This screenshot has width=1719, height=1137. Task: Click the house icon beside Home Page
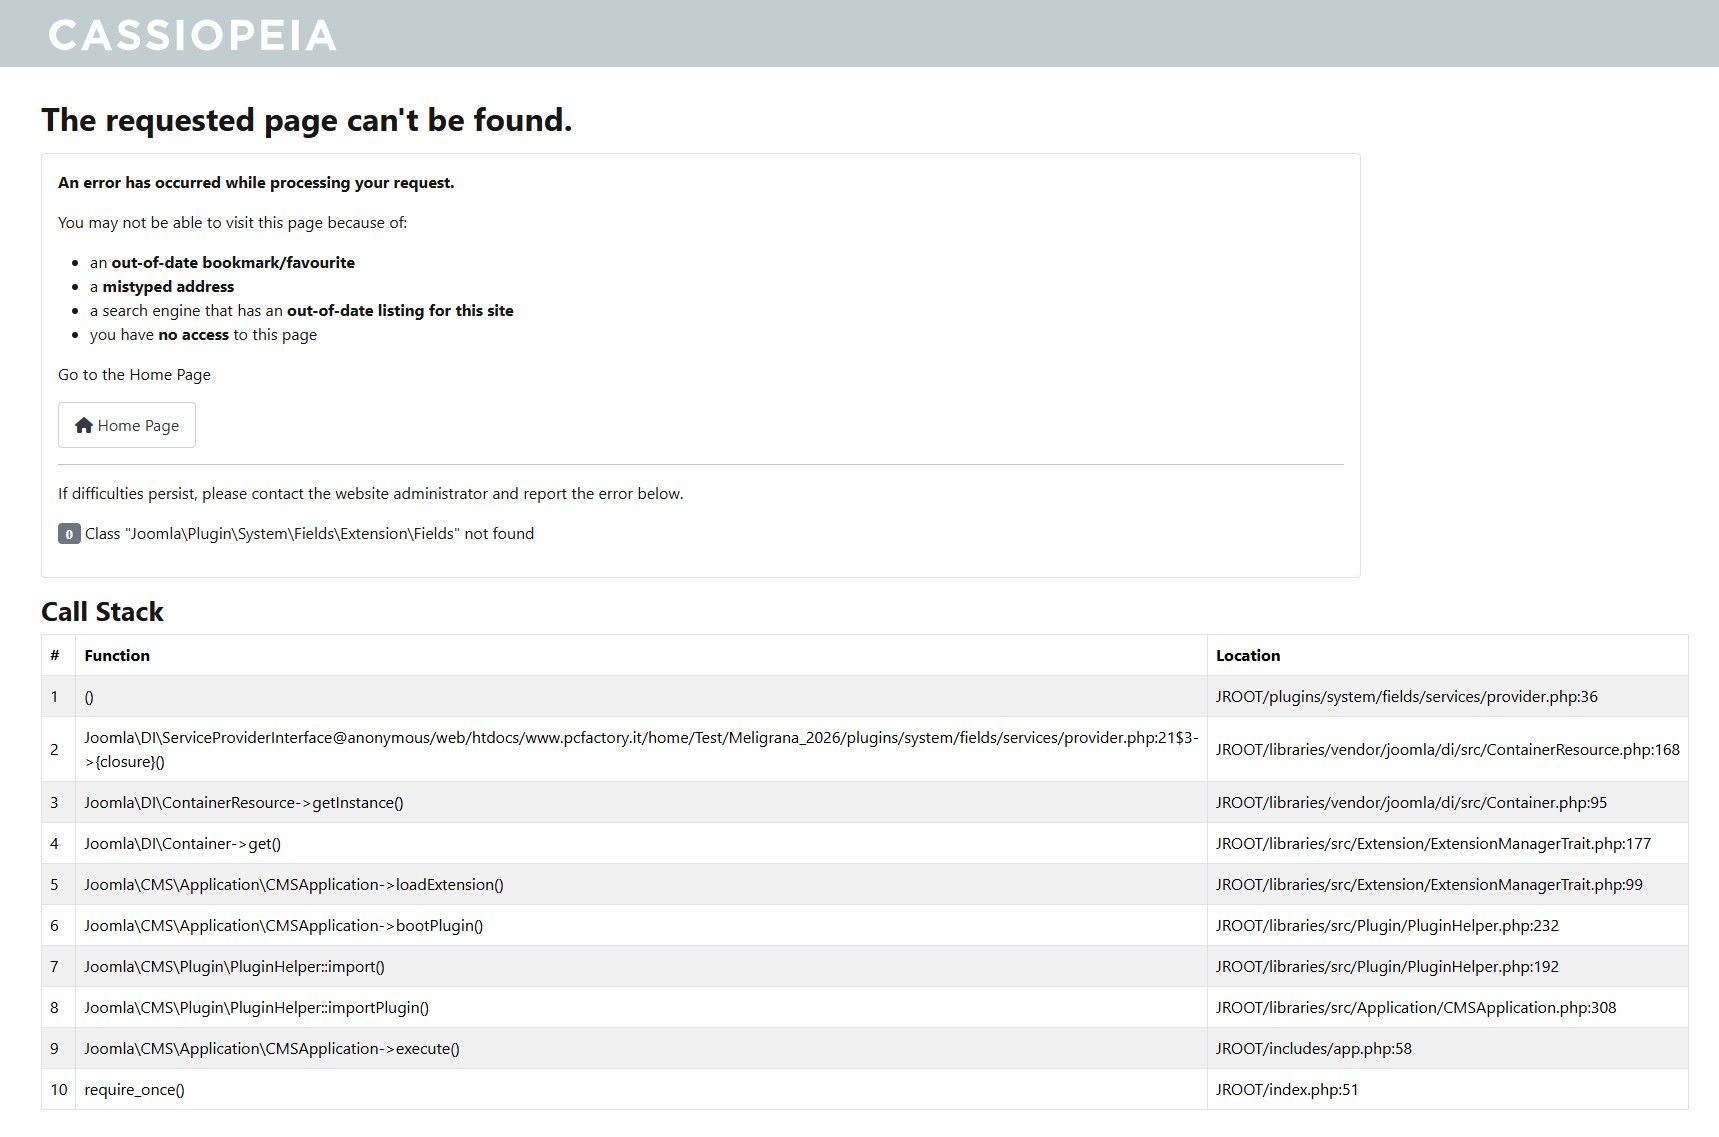click(x=84, y=425)
